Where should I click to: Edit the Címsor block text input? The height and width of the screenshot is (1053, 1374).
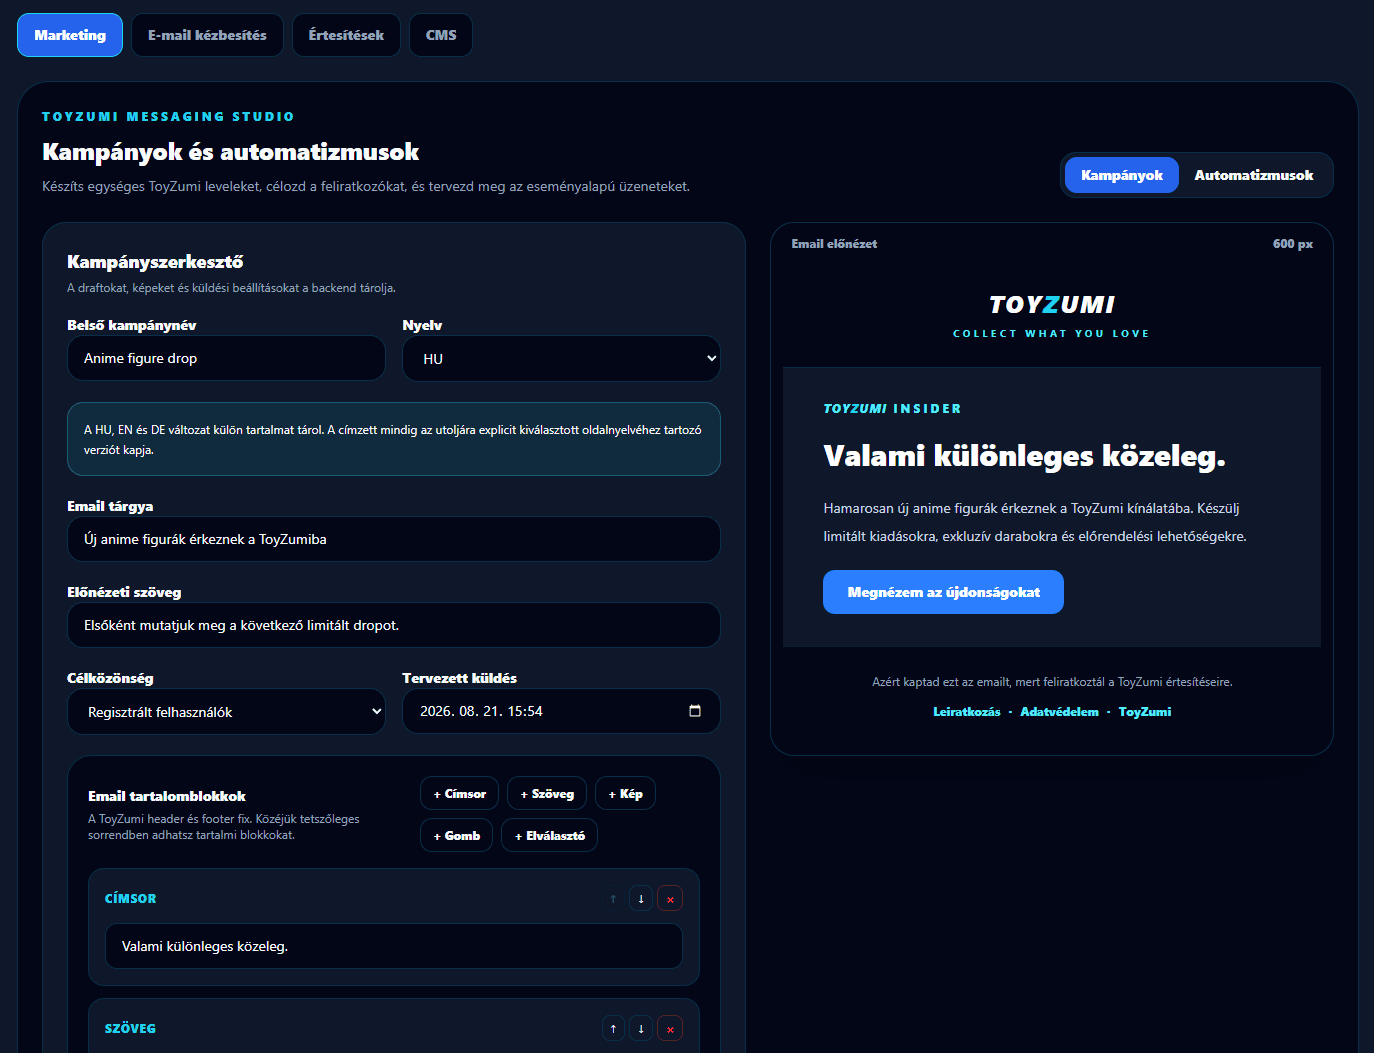pyautogui.click(x=394, y=946)
